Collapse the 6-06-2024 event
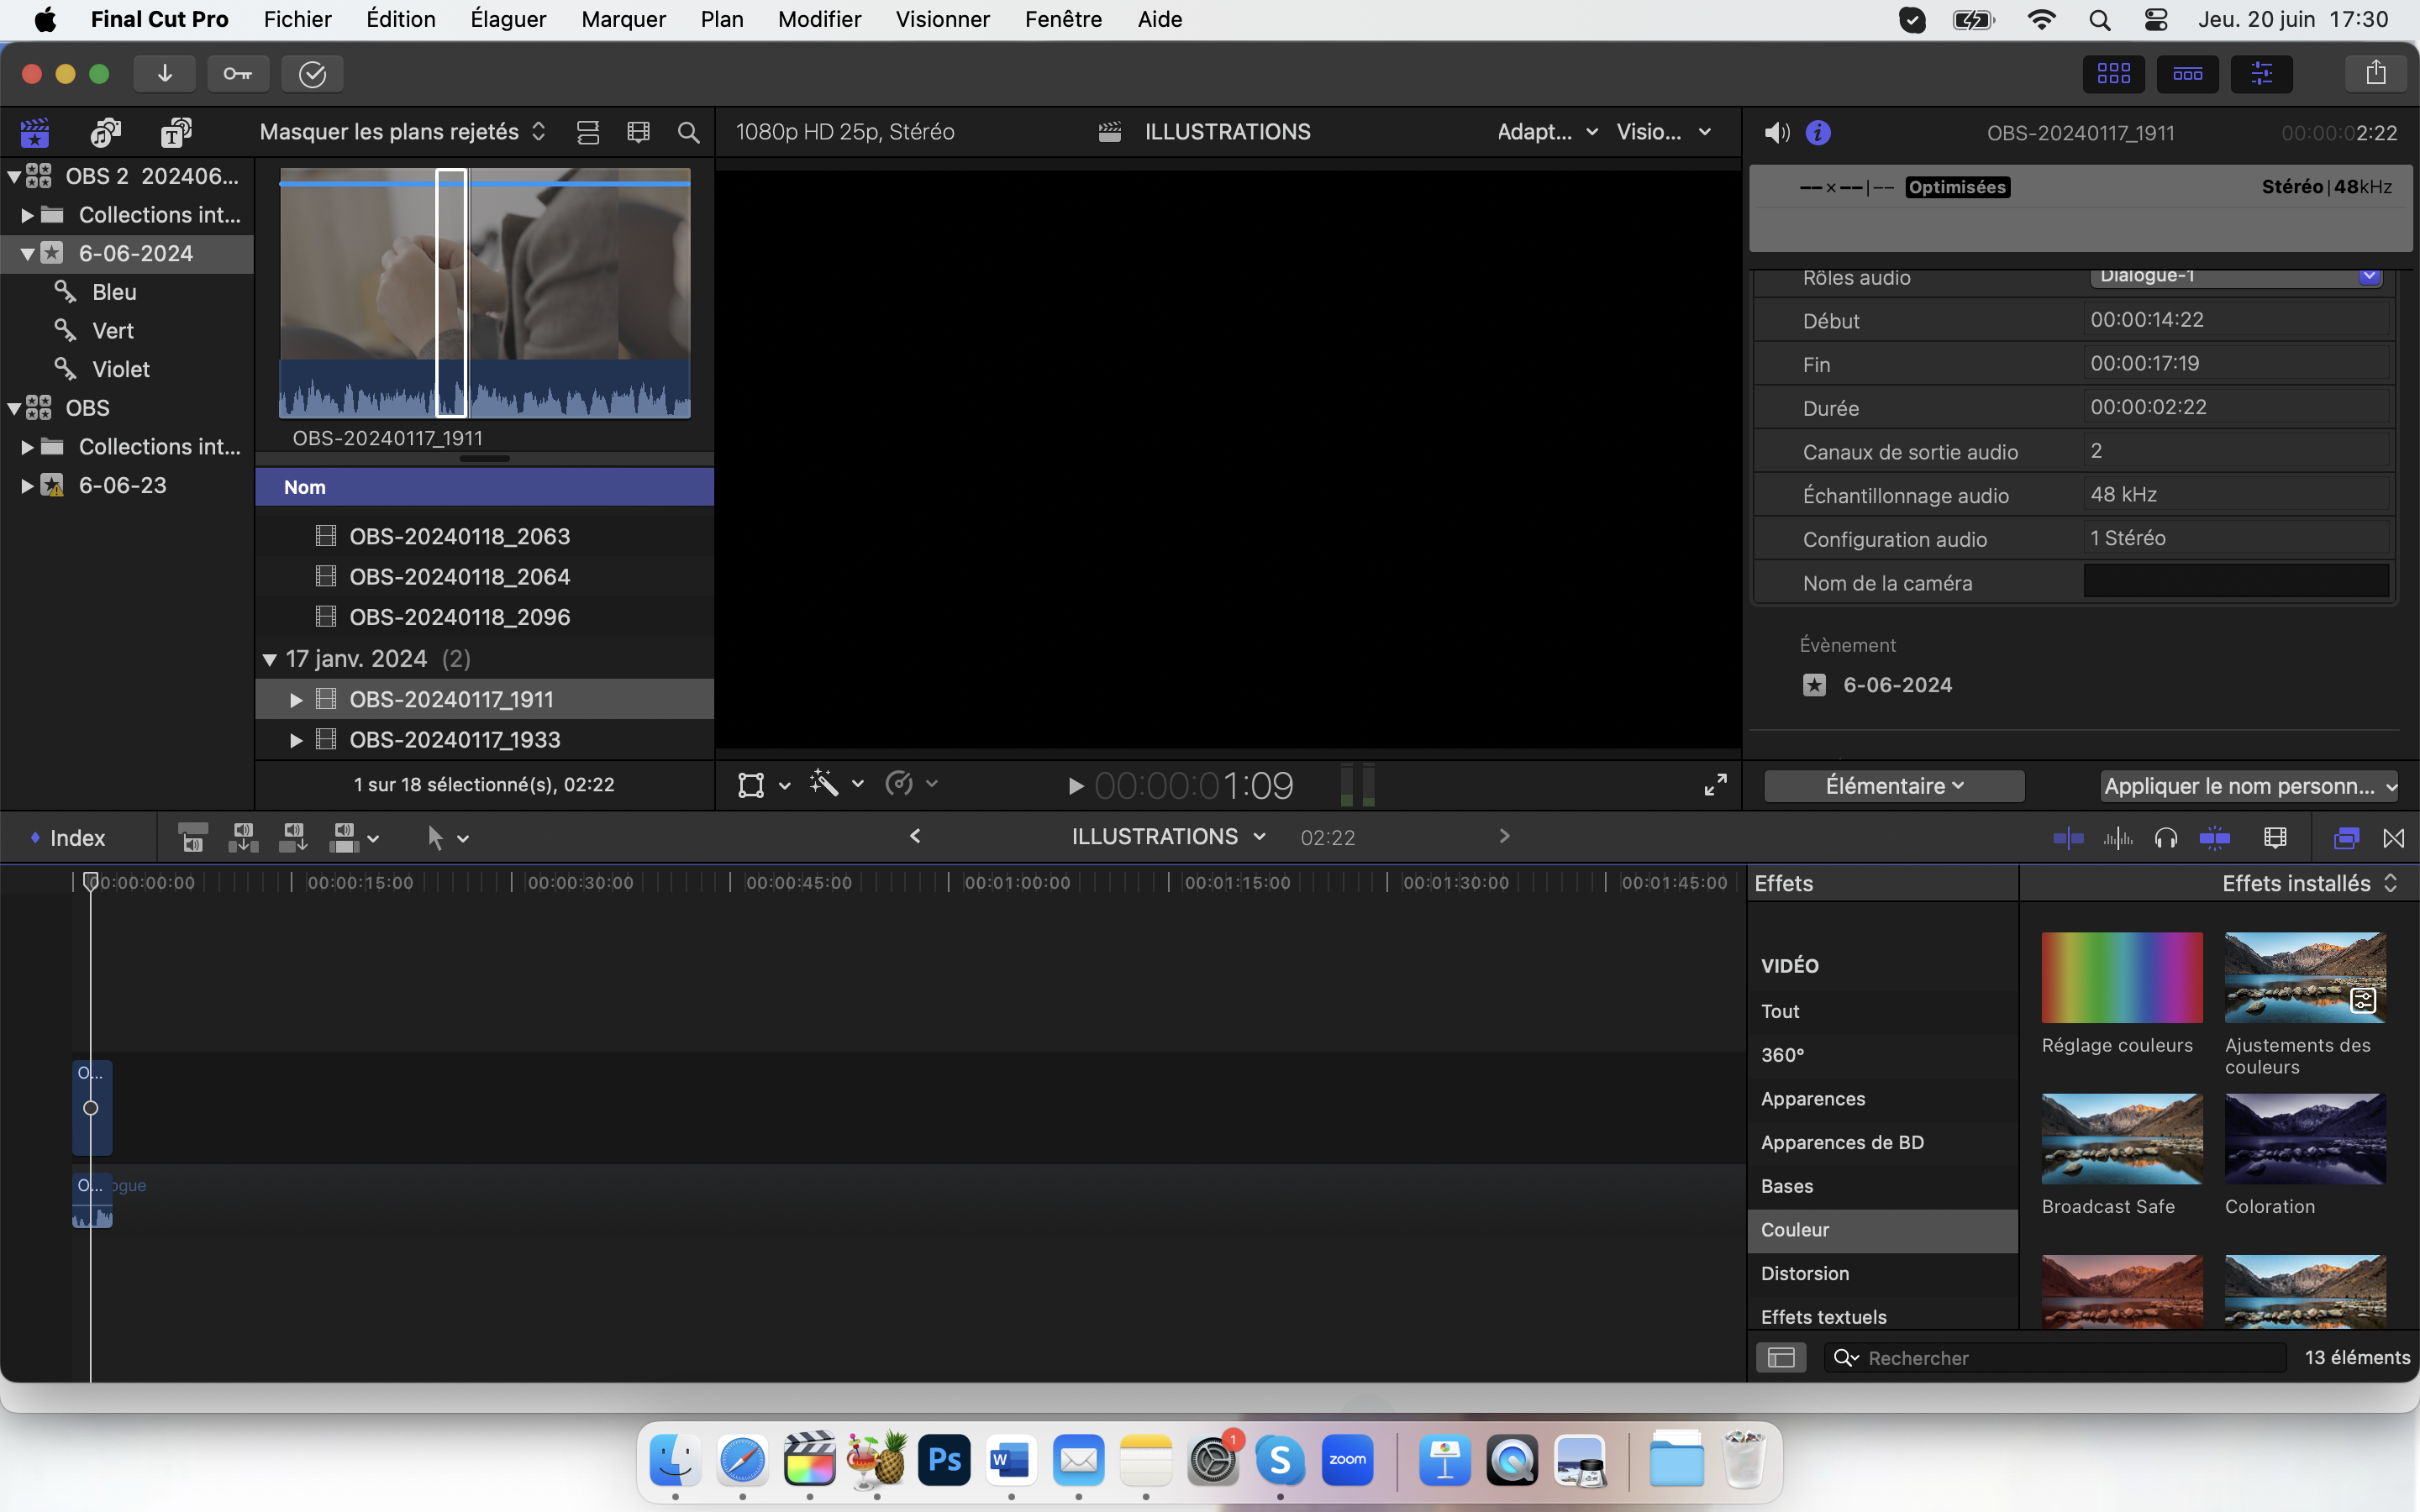2420x1512 pixels. click(x=27, y=254)
